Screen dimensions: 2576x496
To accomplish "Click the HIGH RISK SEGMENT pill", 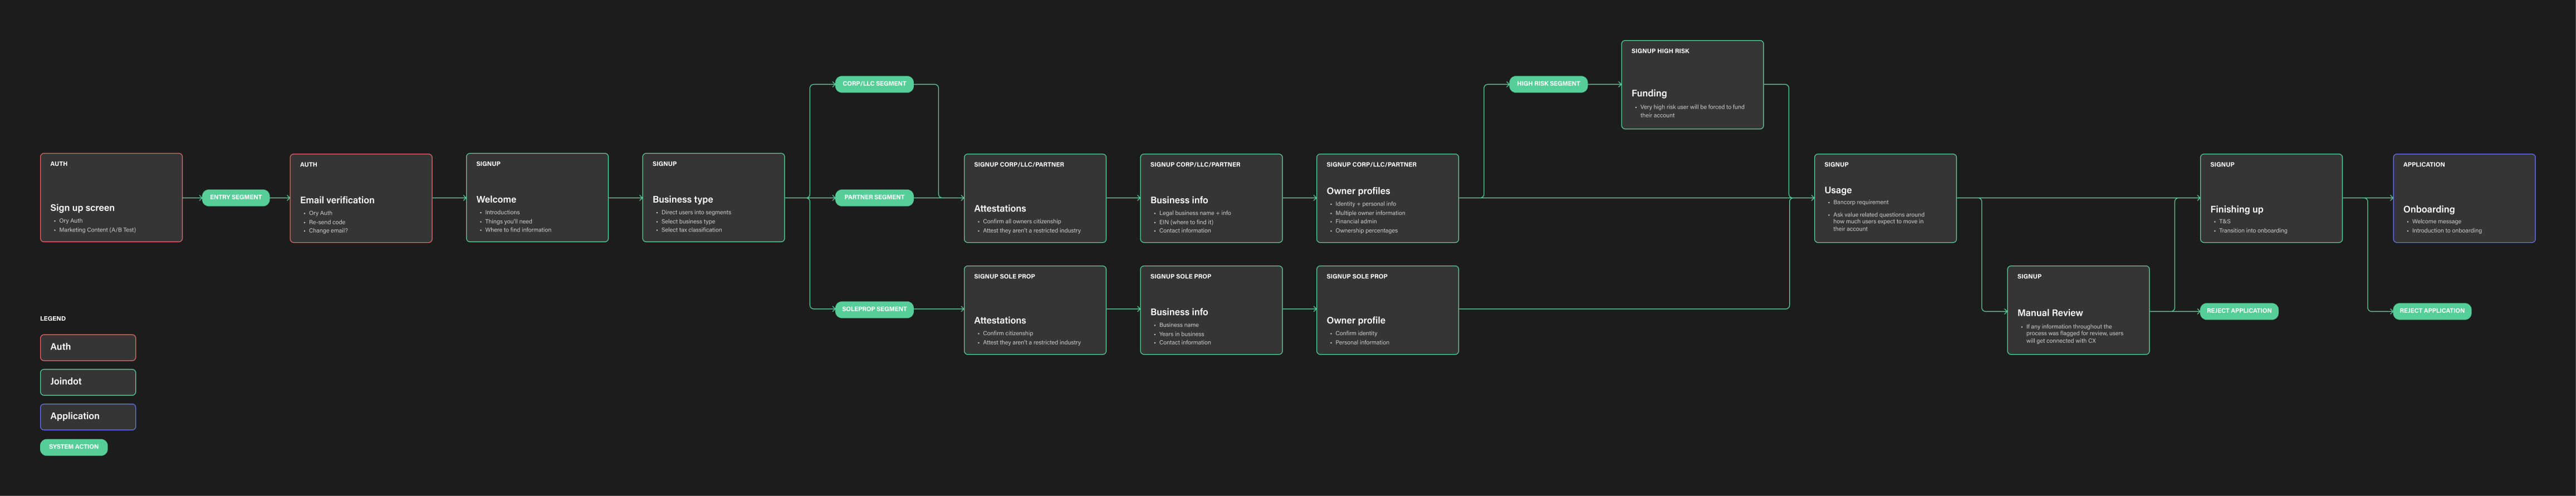I will pyautogui.click(x=1548, y=84).
